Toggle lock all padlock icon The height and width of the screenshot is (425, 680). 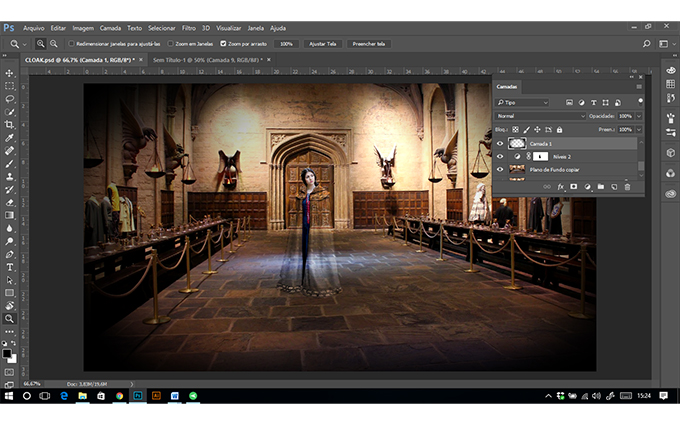559,130
